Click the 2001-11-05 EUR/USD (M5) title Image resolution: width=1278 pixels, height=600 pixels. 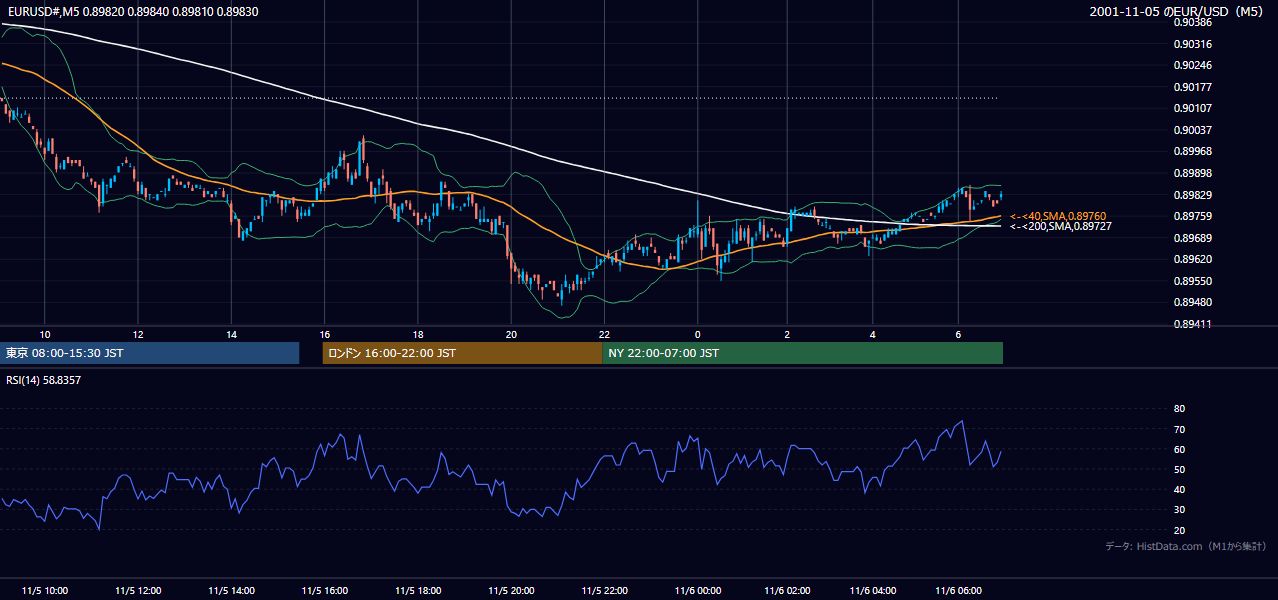tap(1176, 12)
